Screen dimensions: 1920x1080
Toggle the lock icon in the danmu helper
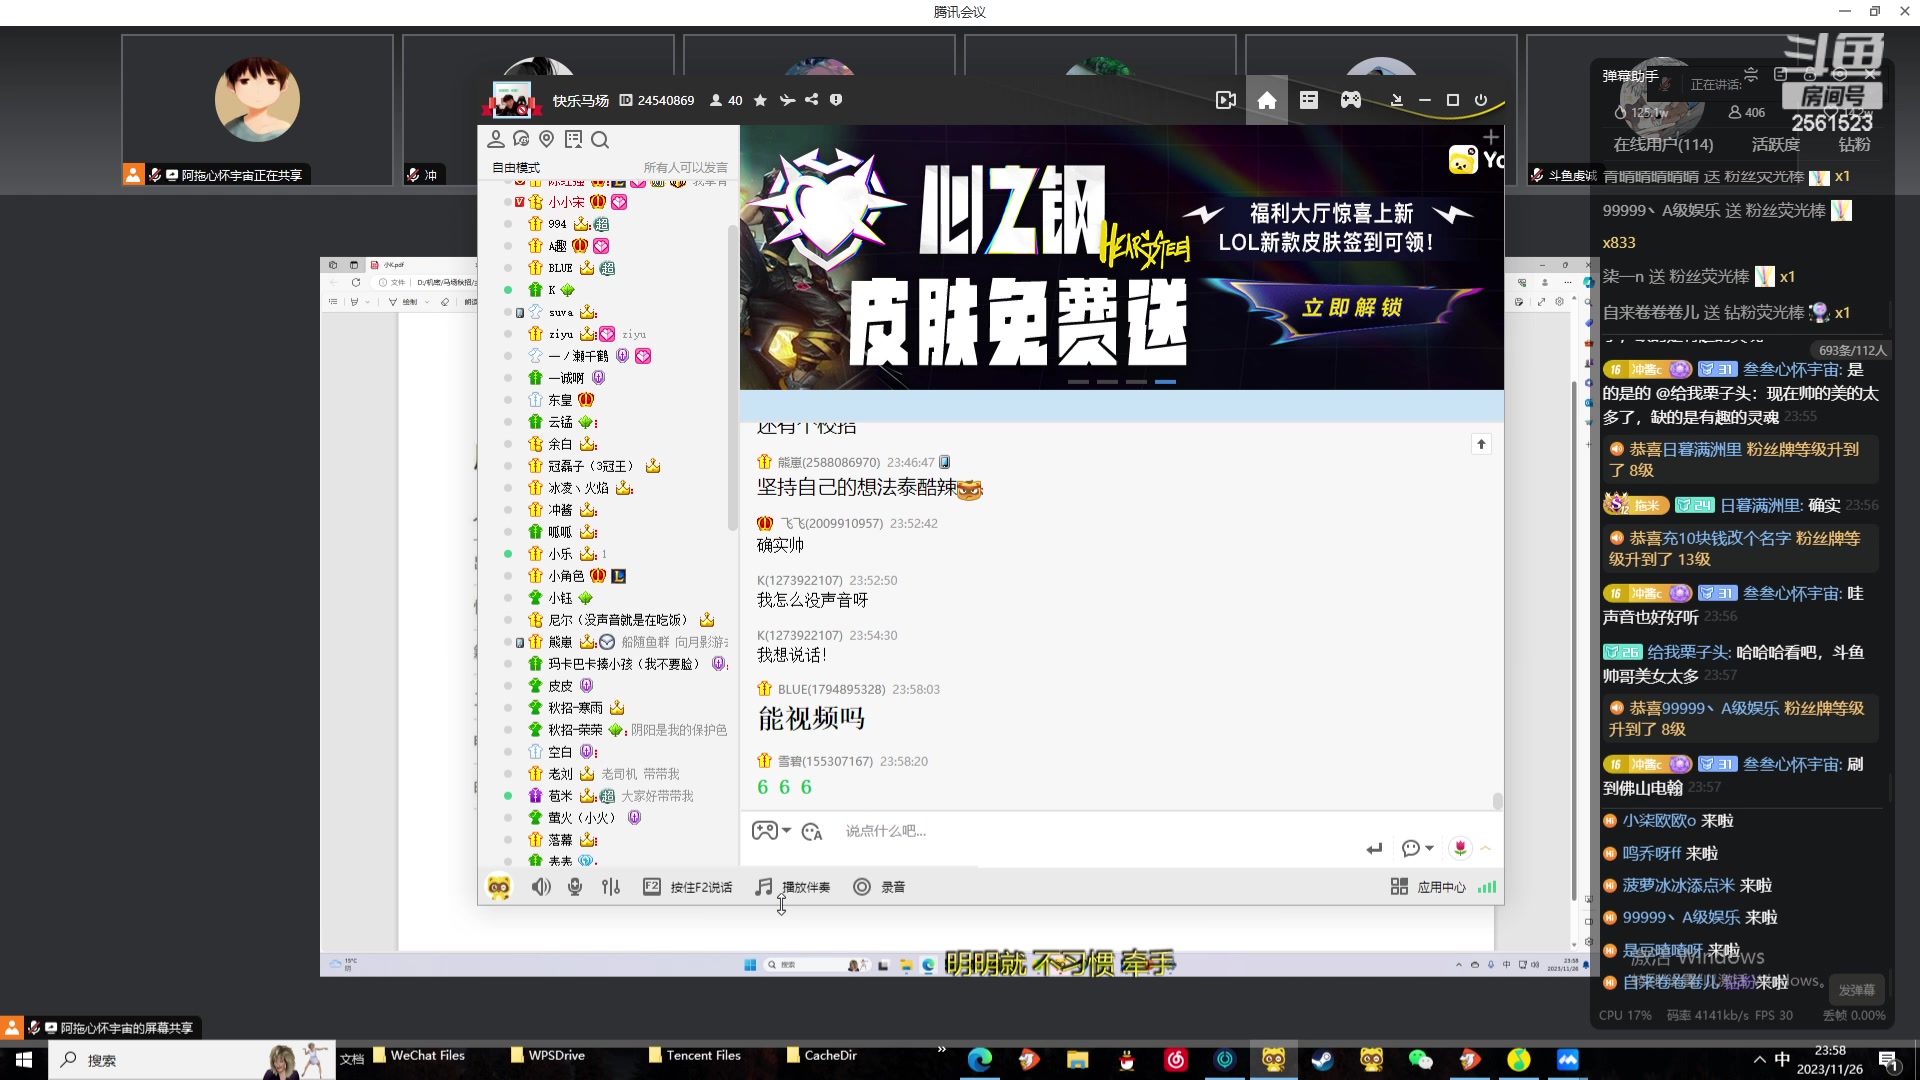[1810, 74]
